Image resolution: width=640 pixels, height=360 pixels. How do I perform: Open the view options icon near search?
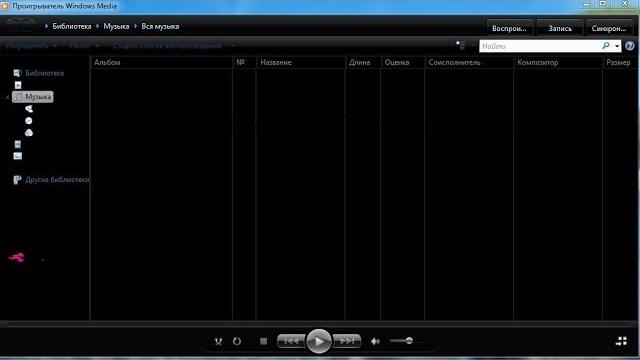(x=460, y=46)
